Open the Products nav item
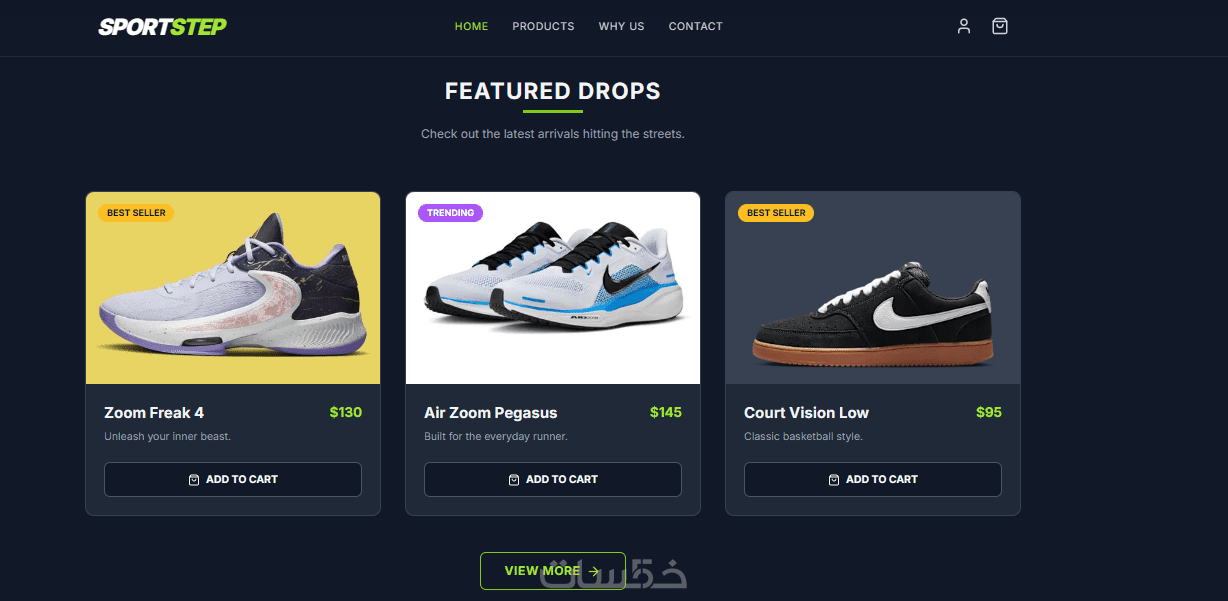This screenshot has height=601, width=1228. 543,26
